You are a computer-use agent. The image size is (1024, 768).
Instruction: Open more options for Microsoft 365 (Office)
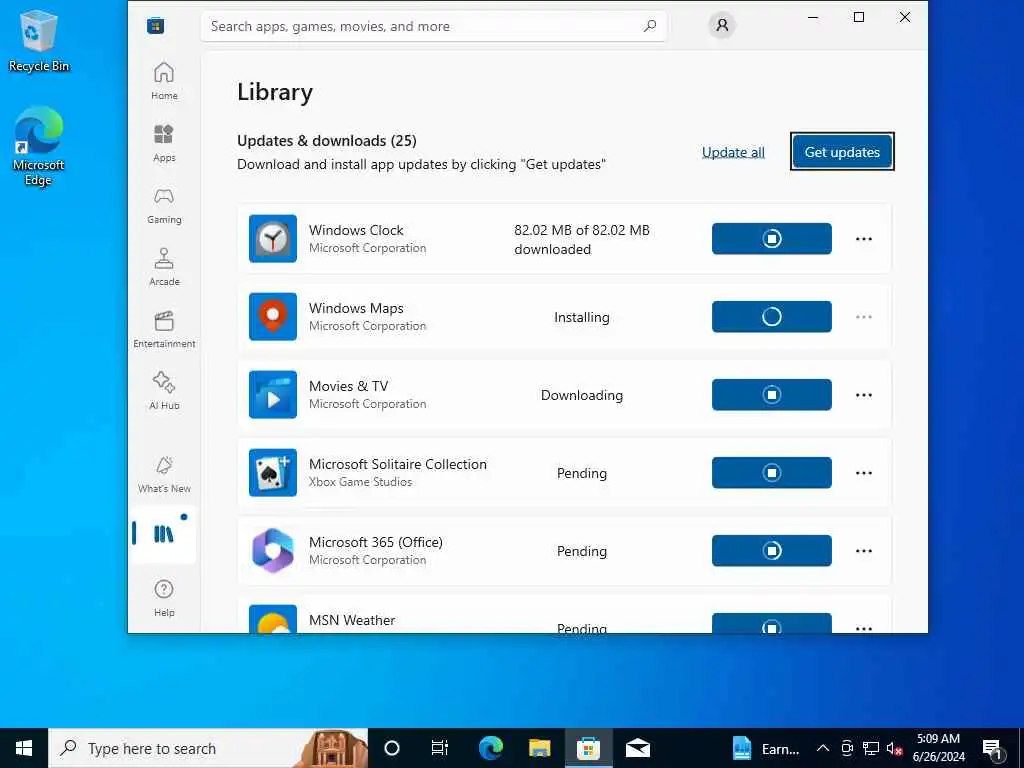point(863,551)
